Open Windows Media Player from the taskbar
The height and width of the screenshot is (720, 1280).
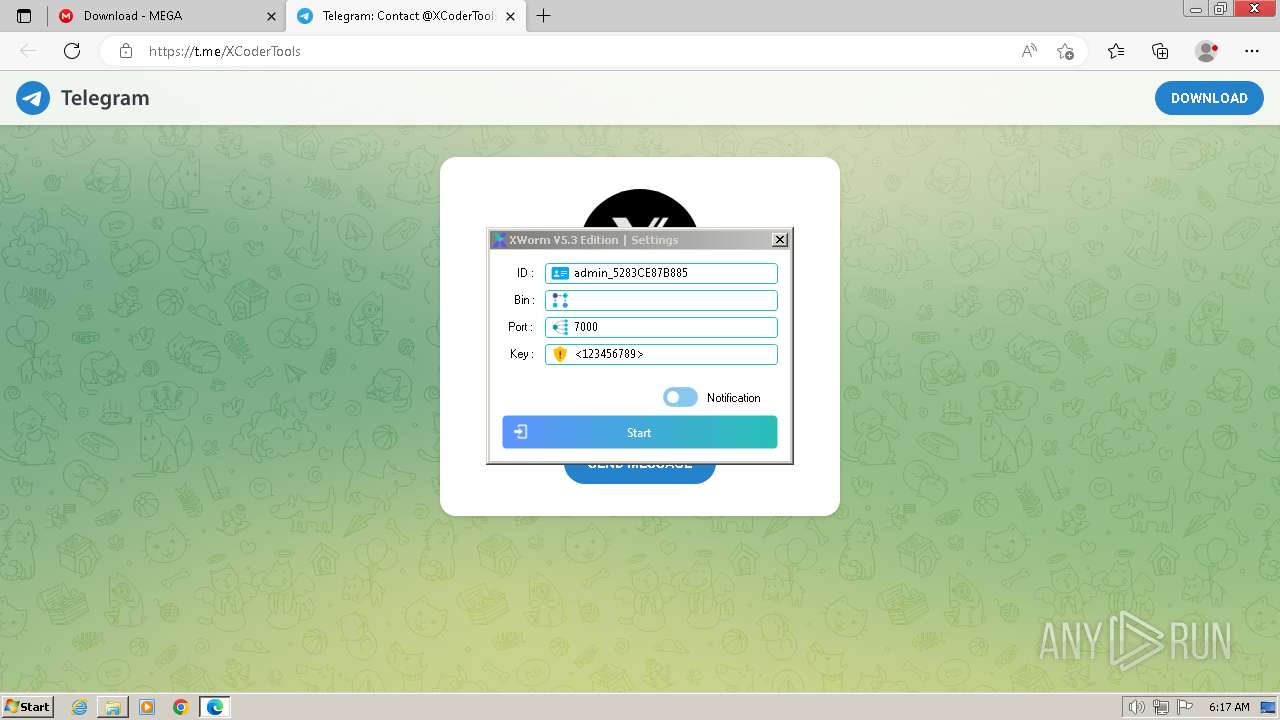click(x=147, y=707)
